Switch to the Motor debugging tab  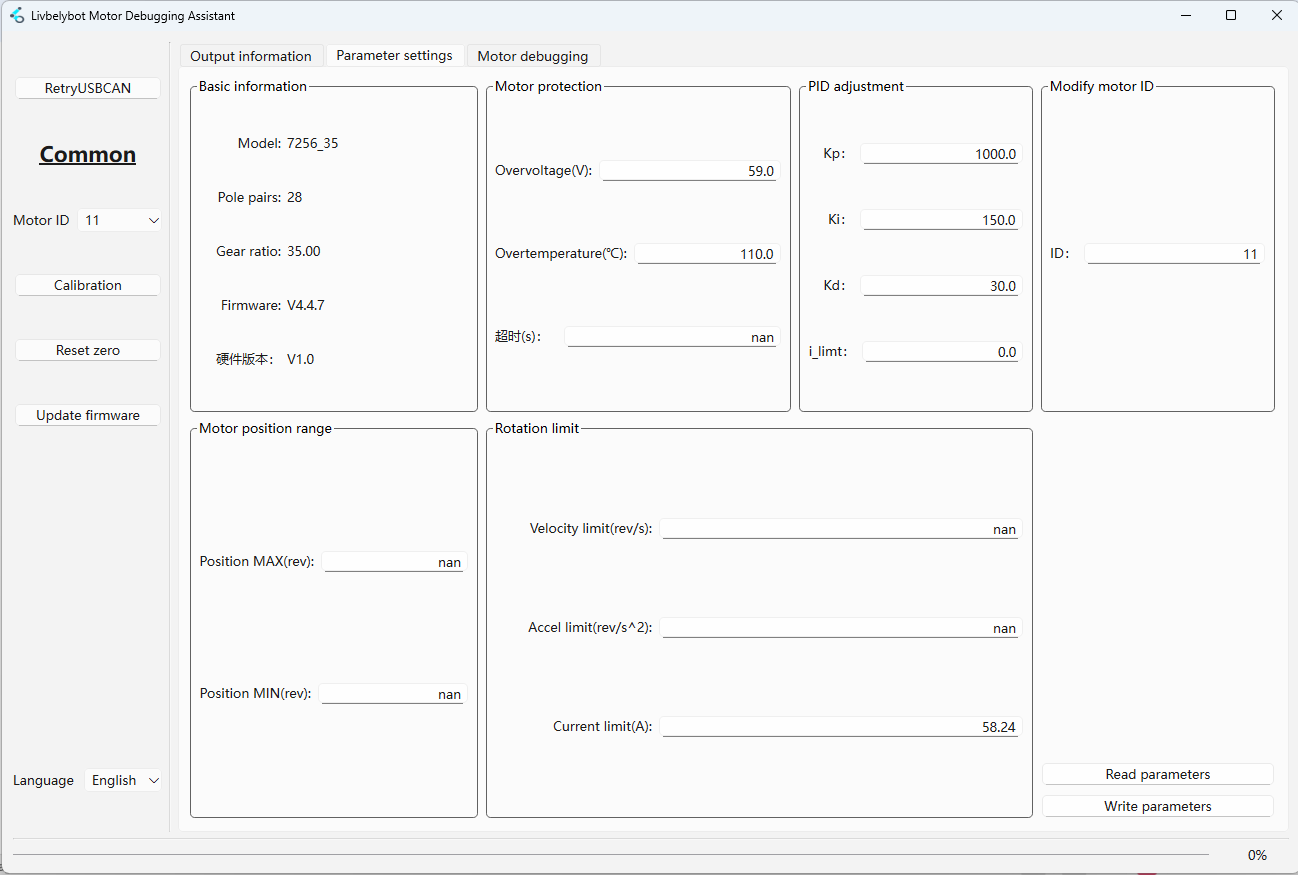[x=533, y=56]
